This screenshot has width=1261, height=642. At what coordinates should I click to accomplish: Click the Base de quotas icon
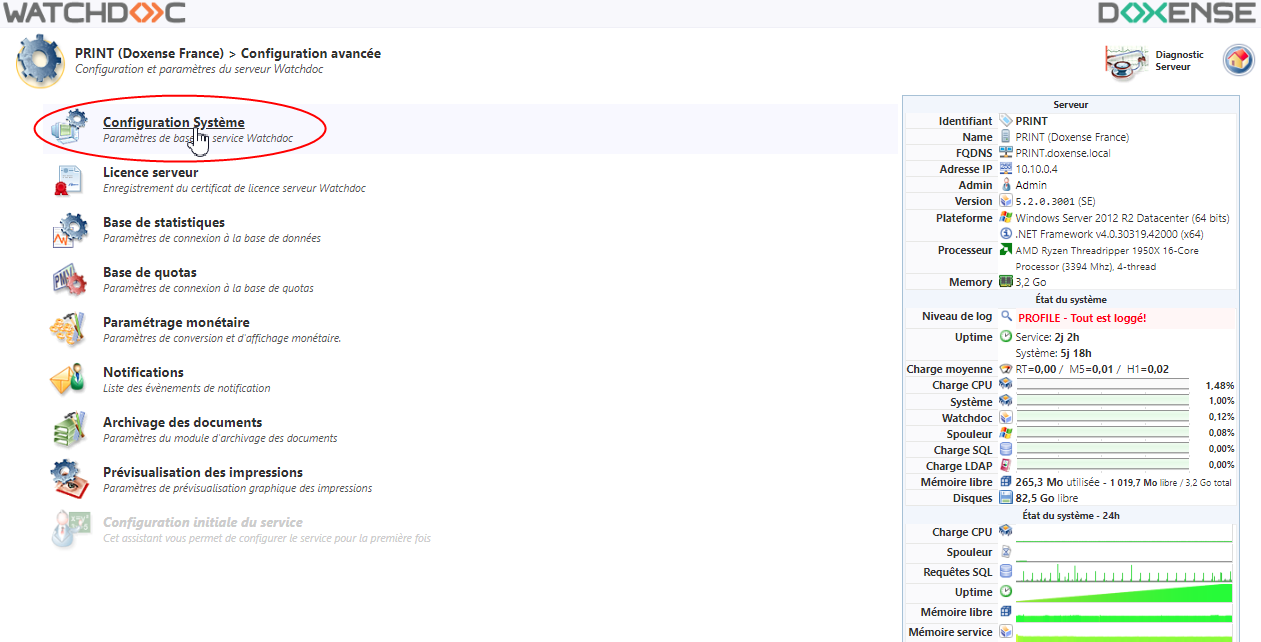pyautogui.click(x=70, y=280)
